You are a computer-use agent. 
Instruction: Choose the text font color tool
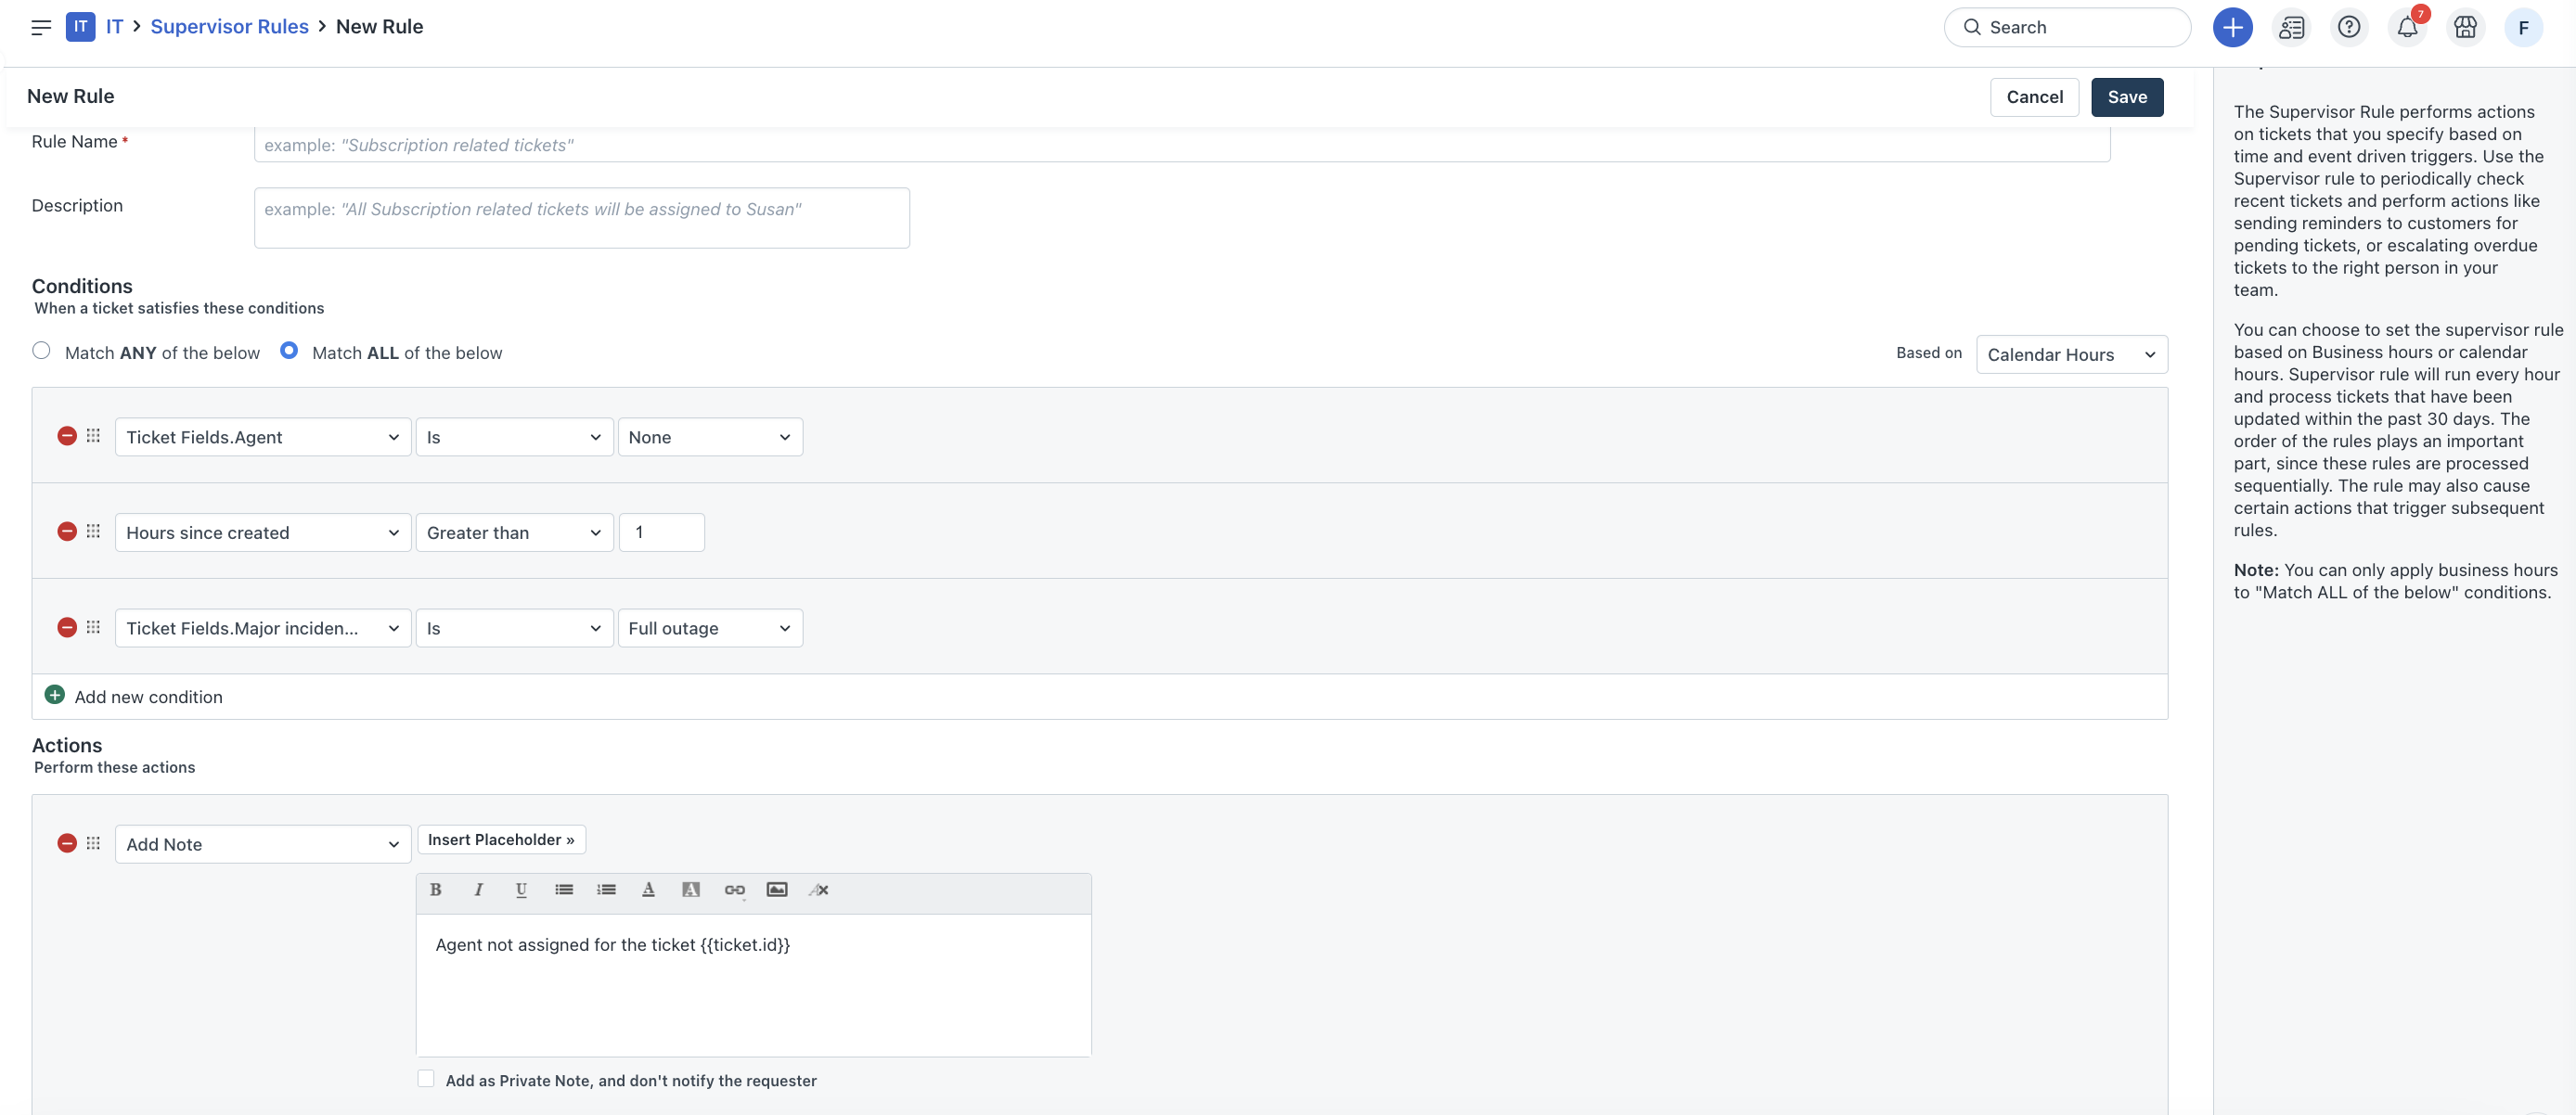pos(648,889)
